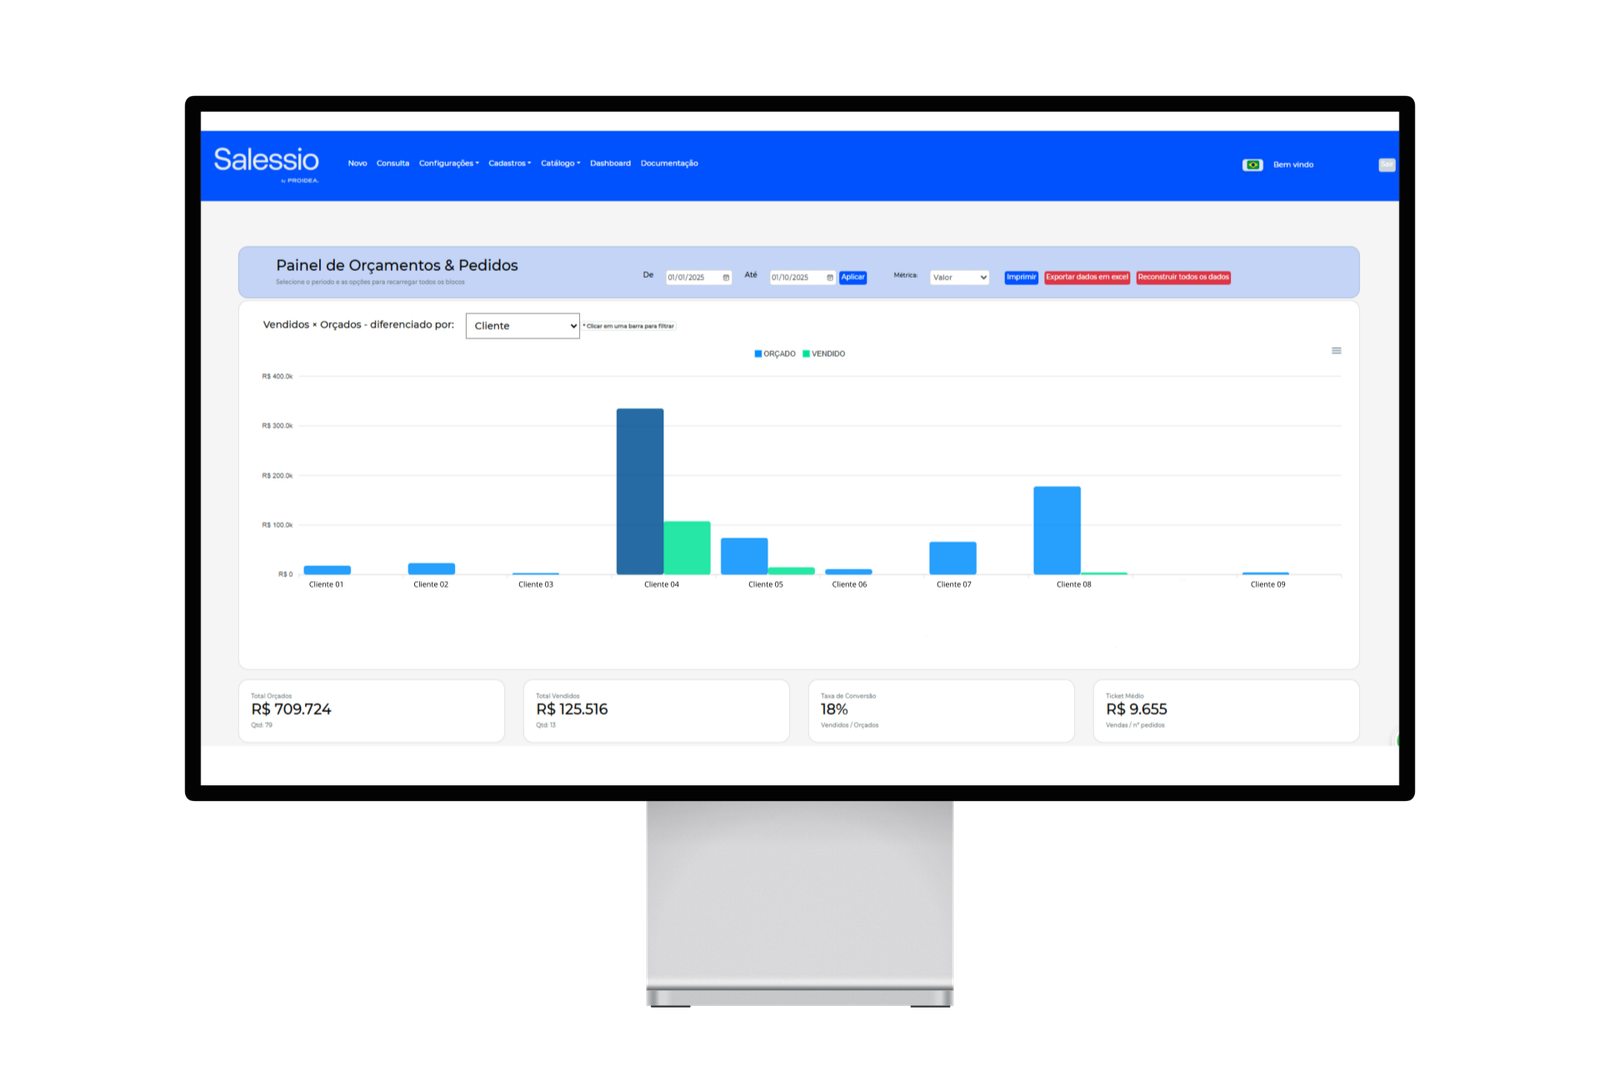1600x1067 pixels.
Task: Open the Métrica Valor dropdown
Action: pyautogui.click(x=959, y=278)
